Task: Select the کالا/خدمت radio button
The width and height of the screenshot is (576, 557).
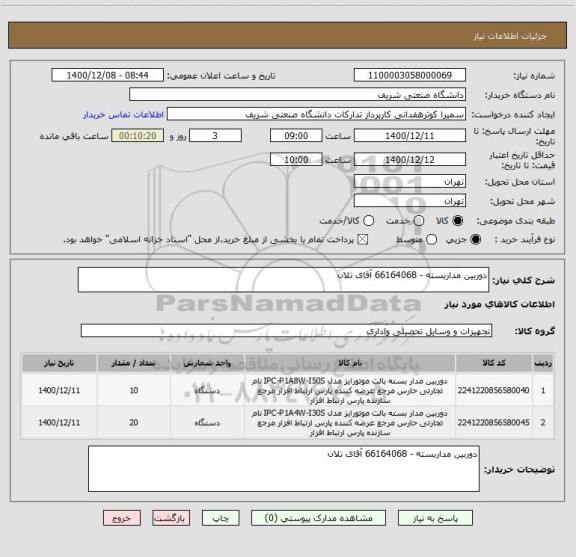Action: (368, 221)
